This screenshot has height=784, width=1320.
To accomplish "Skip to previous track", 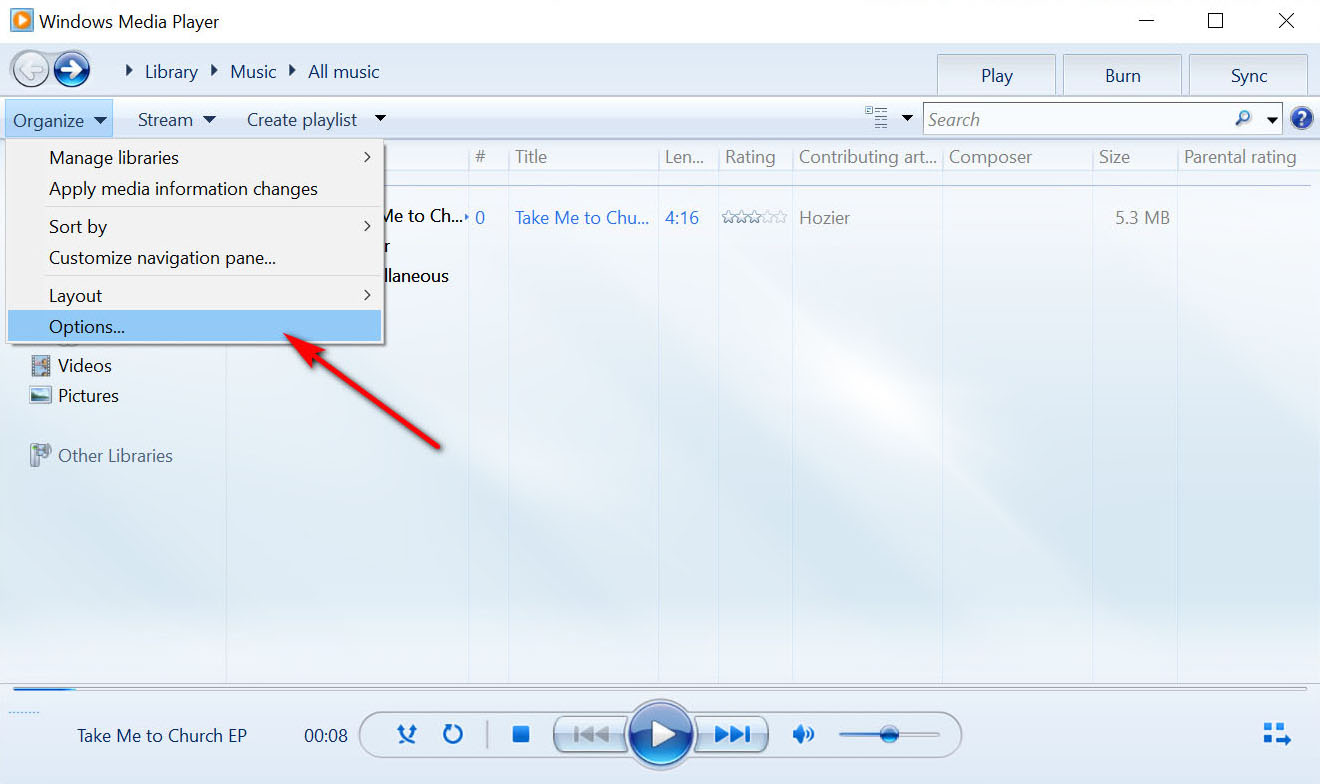I will pos(590,735).
